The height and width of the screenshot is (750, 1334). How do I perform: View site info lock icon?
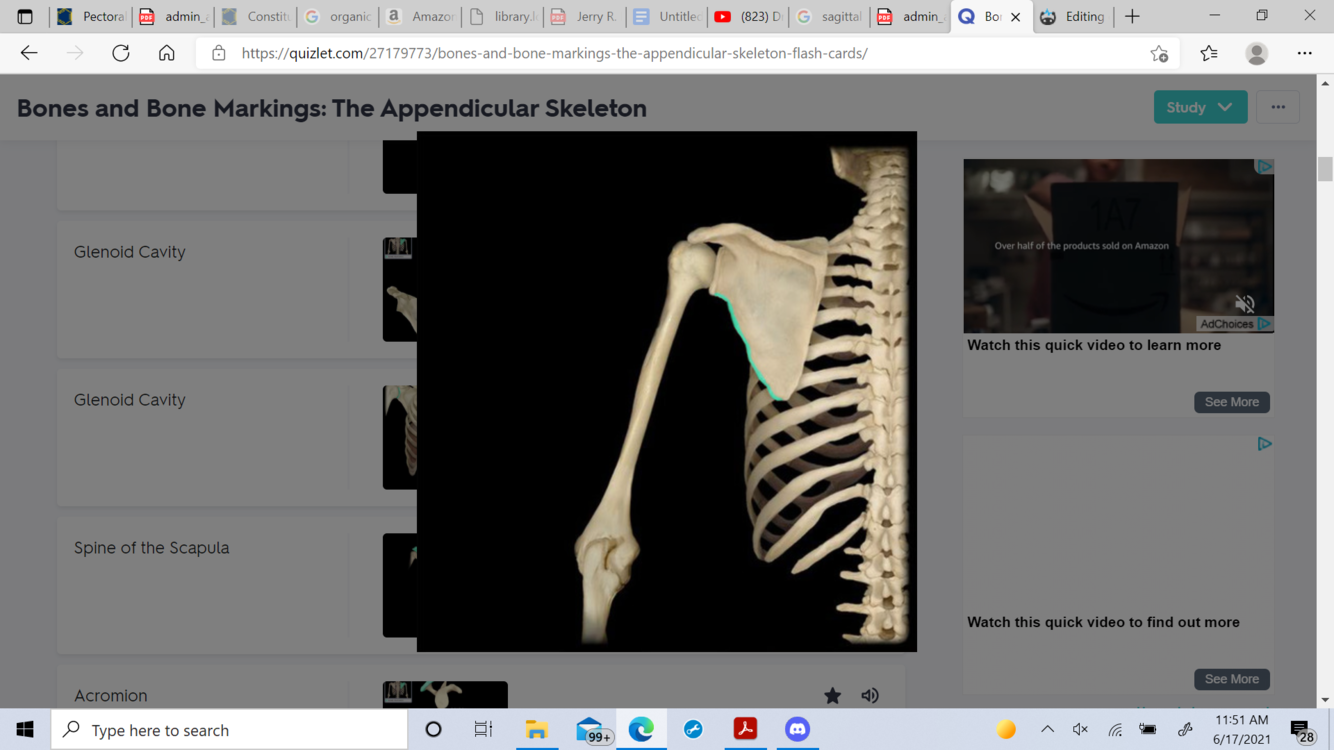218,53
